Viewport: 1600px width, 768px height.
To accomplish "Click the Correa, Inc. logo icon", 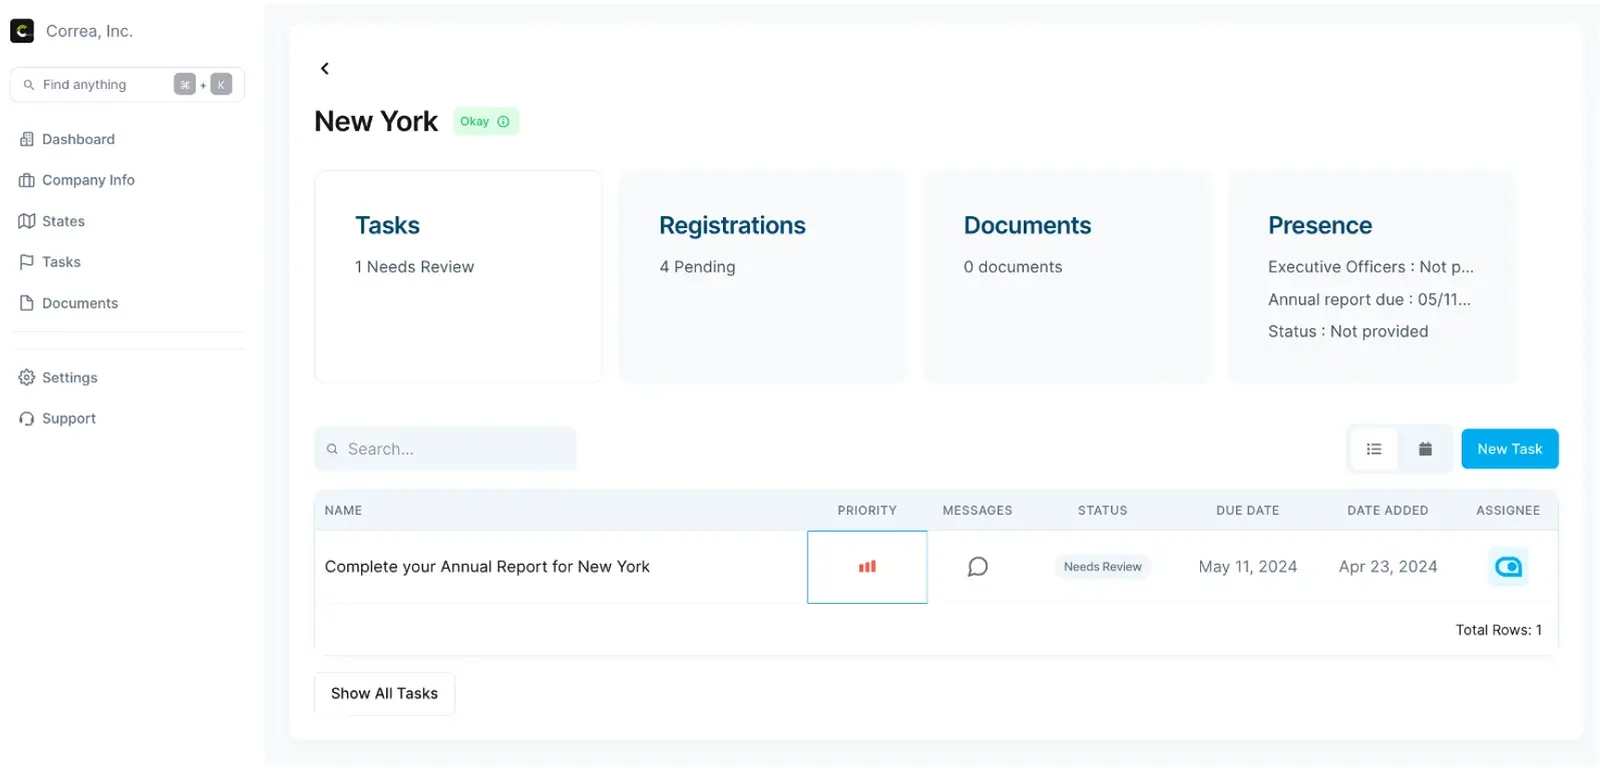I will point(22,31).
